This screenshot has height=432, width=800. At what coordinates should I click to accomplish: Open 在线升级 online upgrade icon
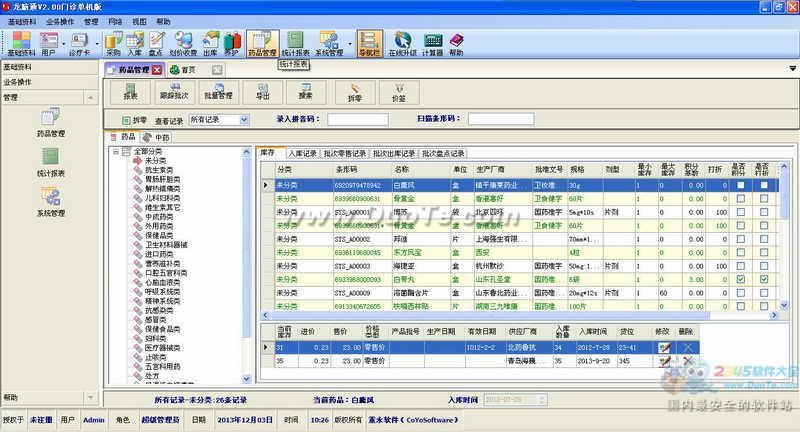point(403,43)
